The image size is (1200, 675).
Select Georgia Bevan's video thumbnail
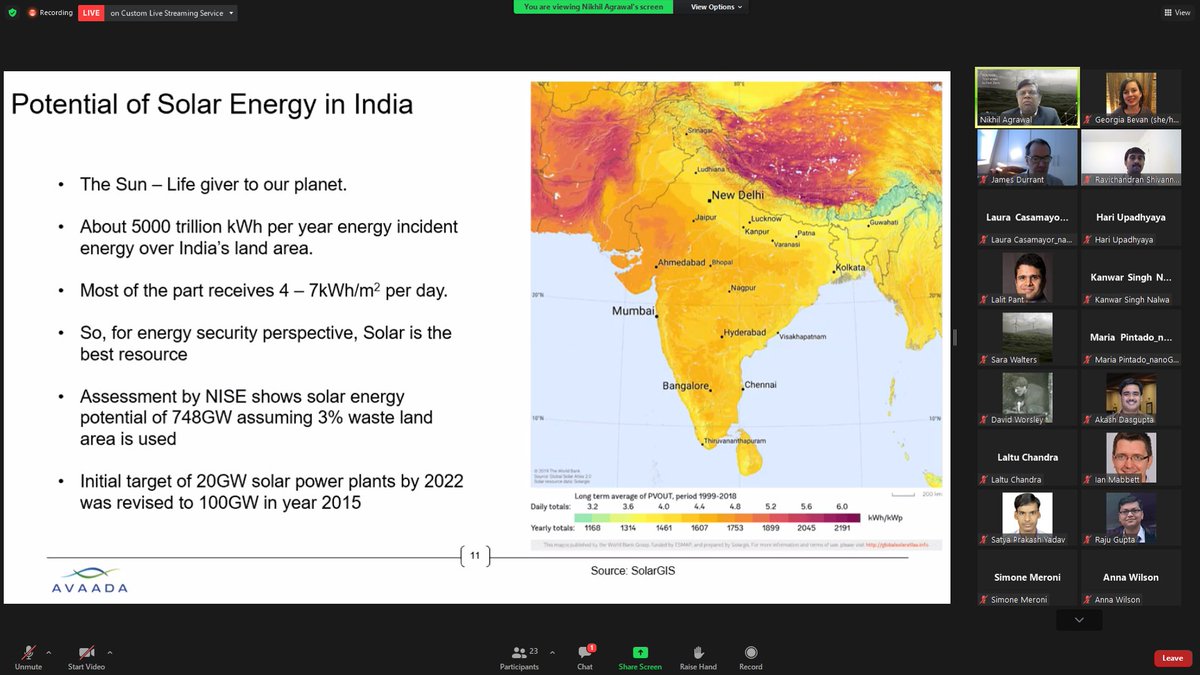coord(1131,97)
